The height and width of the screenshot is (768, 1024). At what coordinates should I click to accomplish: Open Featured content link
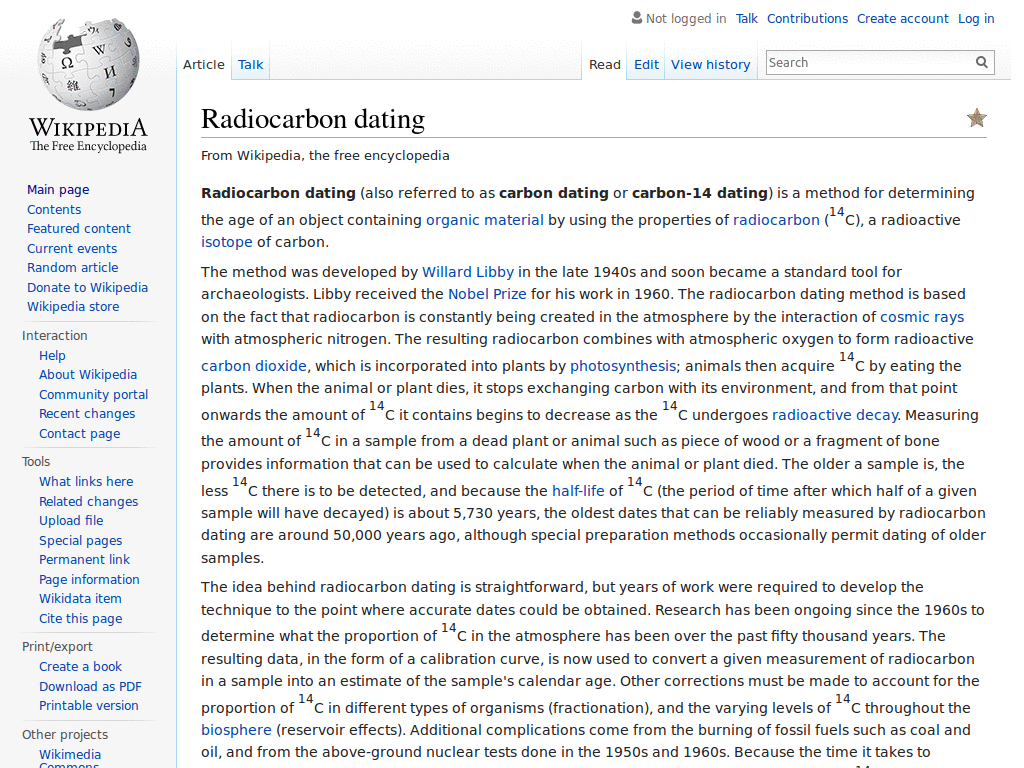pos(79,229)
